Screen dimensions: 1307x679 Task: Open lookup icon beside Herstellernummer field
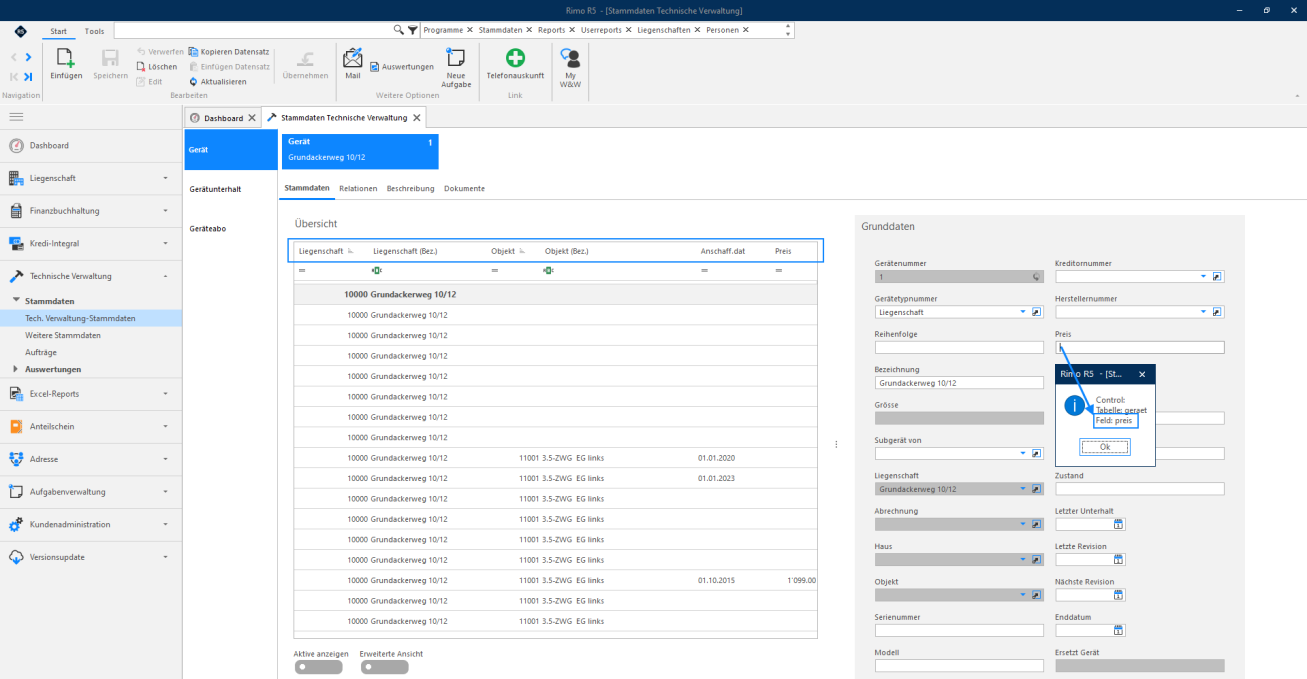pos(1217,312)
